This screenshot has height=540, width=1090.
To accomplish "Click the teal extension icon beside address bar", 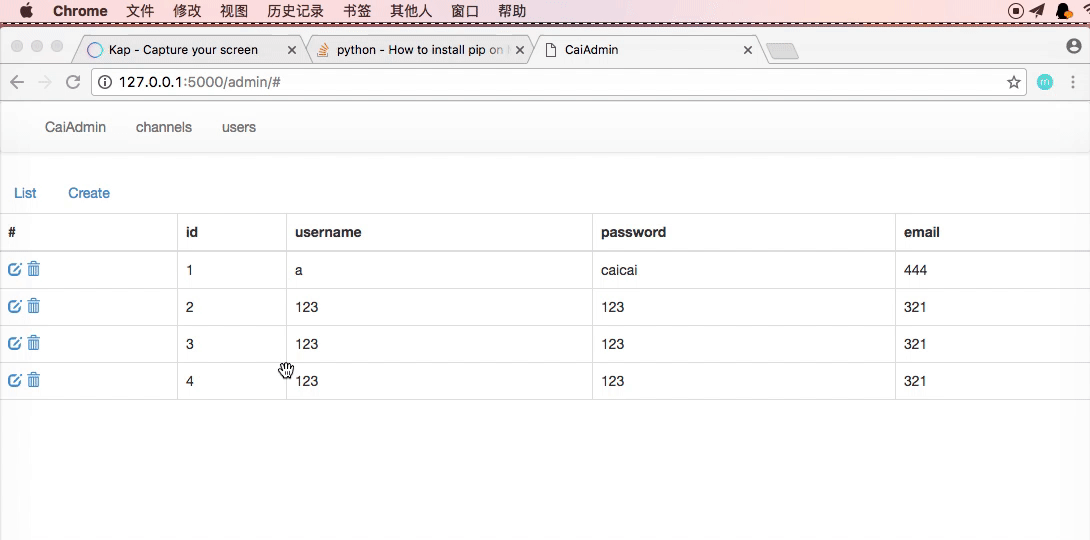I will coord(1045,82).
